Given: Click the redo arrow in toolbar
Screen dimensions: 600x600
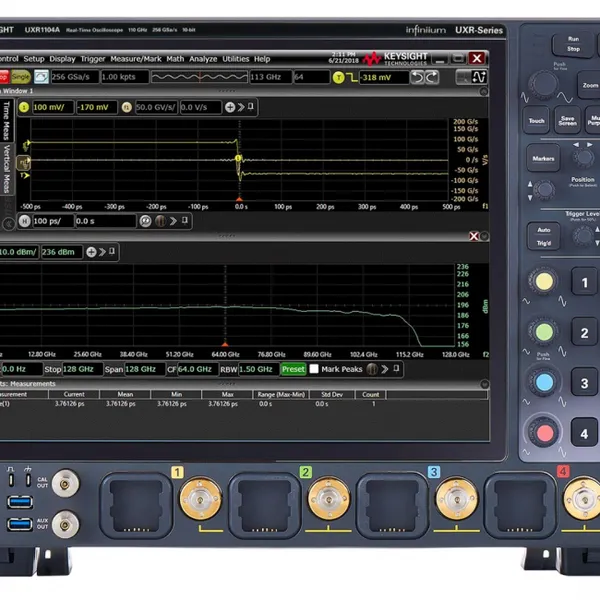Looking at the screenshot, I should coord(432,78).
